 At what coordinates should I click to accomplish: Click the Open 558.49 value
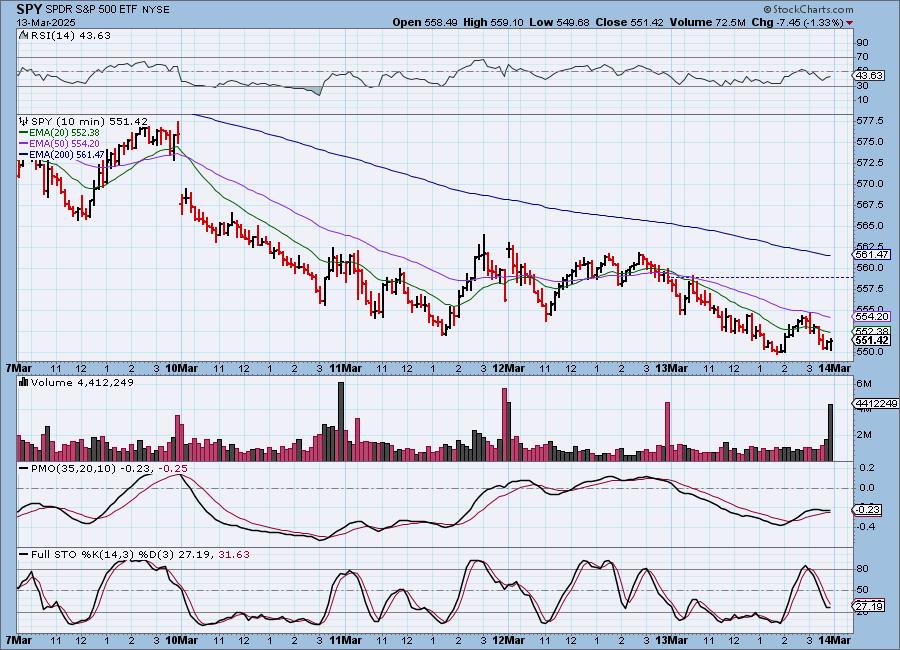point(425,22)
